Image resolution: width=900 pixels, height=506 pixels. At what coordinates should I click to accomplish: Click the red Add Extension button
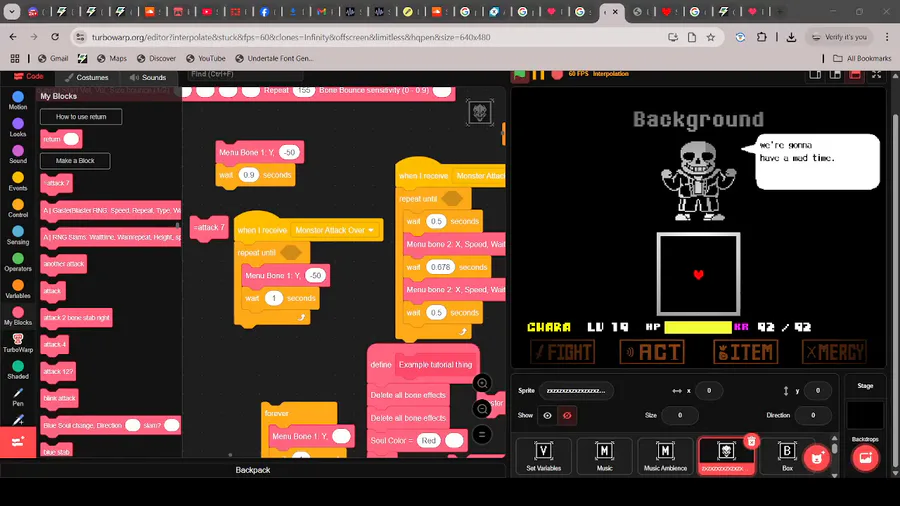(18, 442)
